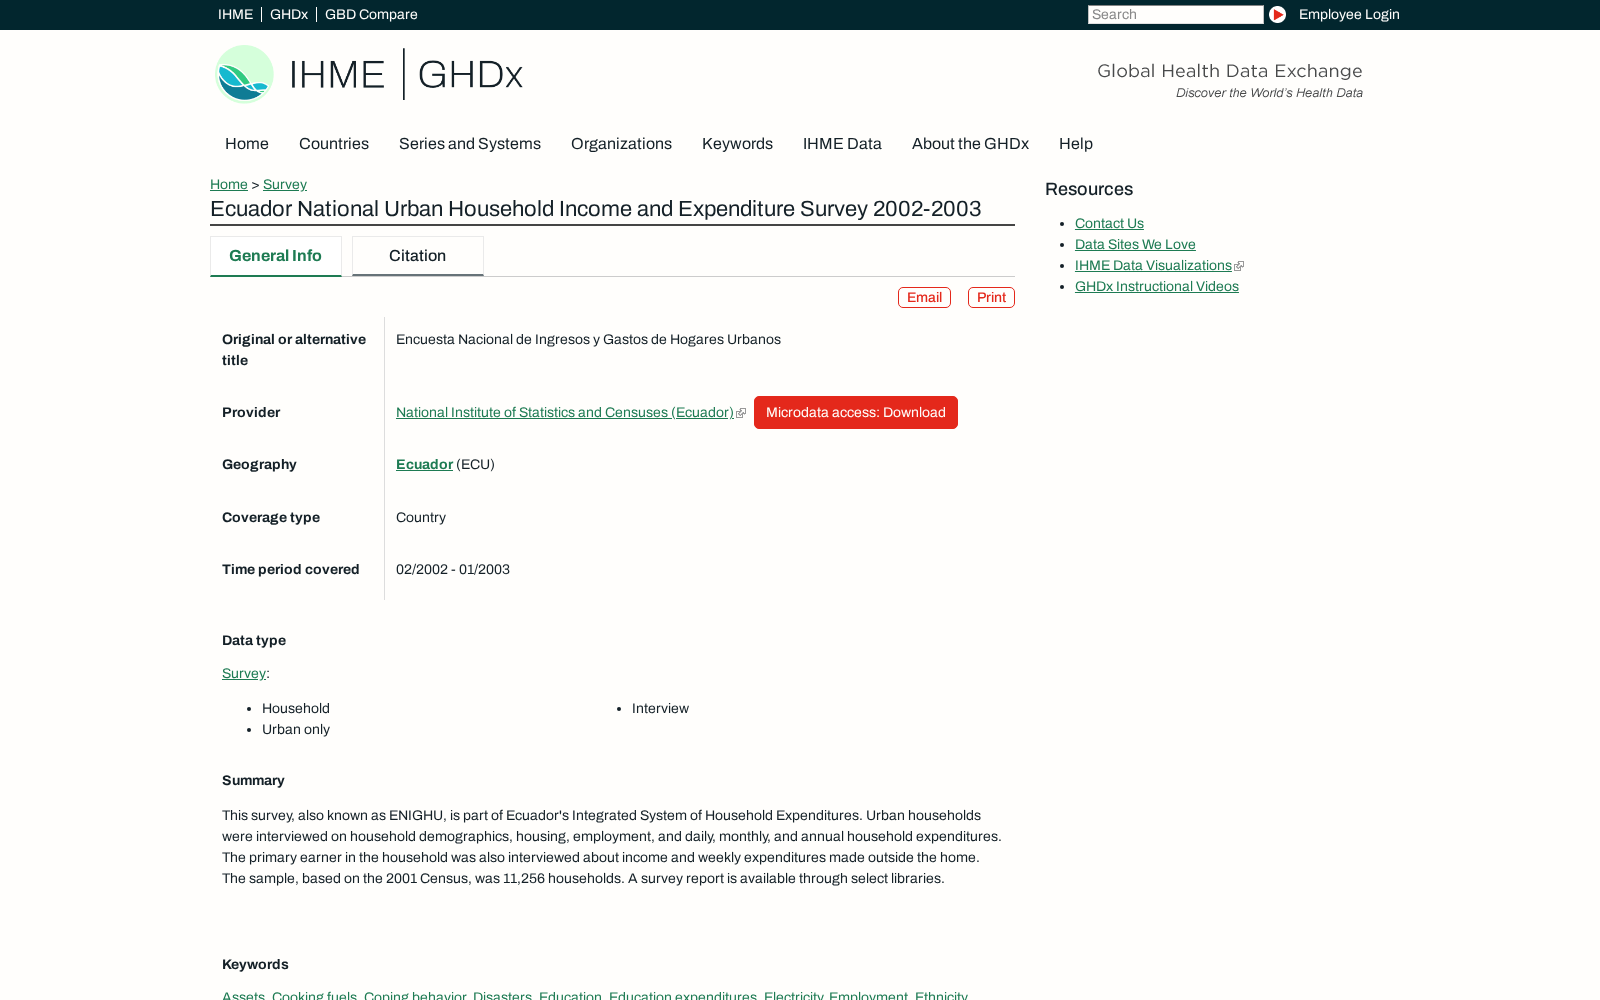Click external link icon beside the National Institute link
The image size is (1600, 1000).
[x=741, y=413]
